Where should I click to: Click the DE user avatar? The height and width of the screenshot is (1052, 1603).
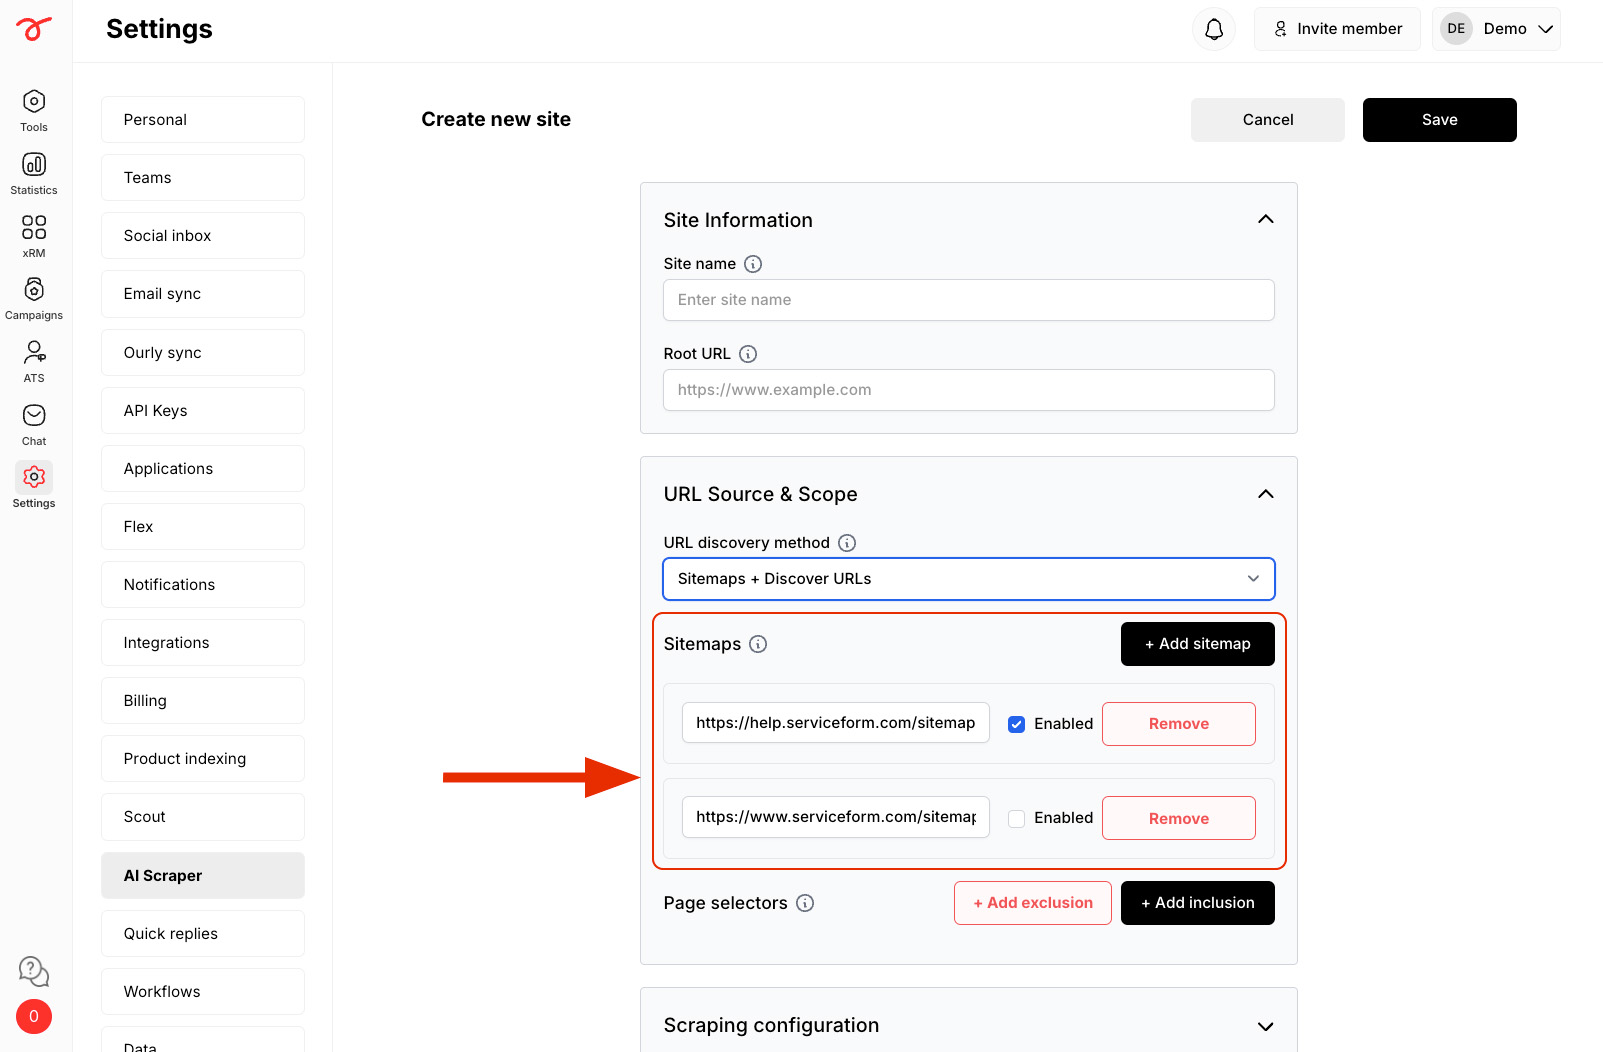[1456, 29]
